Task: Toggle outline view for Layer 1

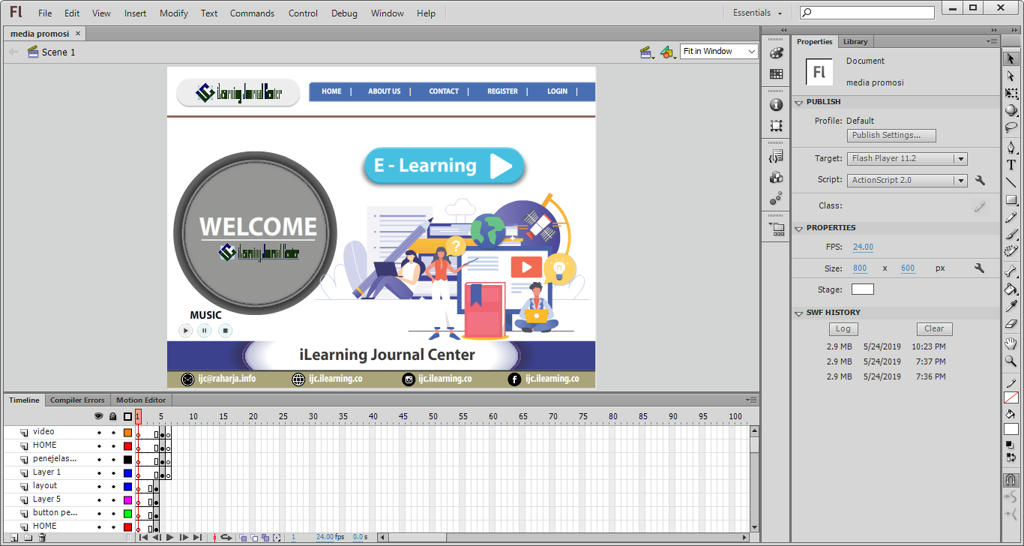Action: click(128, 473)
